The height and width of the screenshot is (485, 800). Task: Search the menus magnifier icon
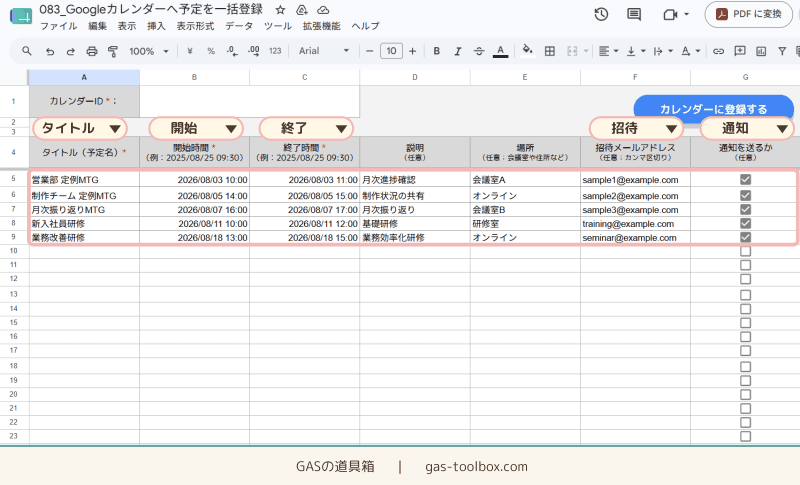pyautogui.click(x=27, y=51)
